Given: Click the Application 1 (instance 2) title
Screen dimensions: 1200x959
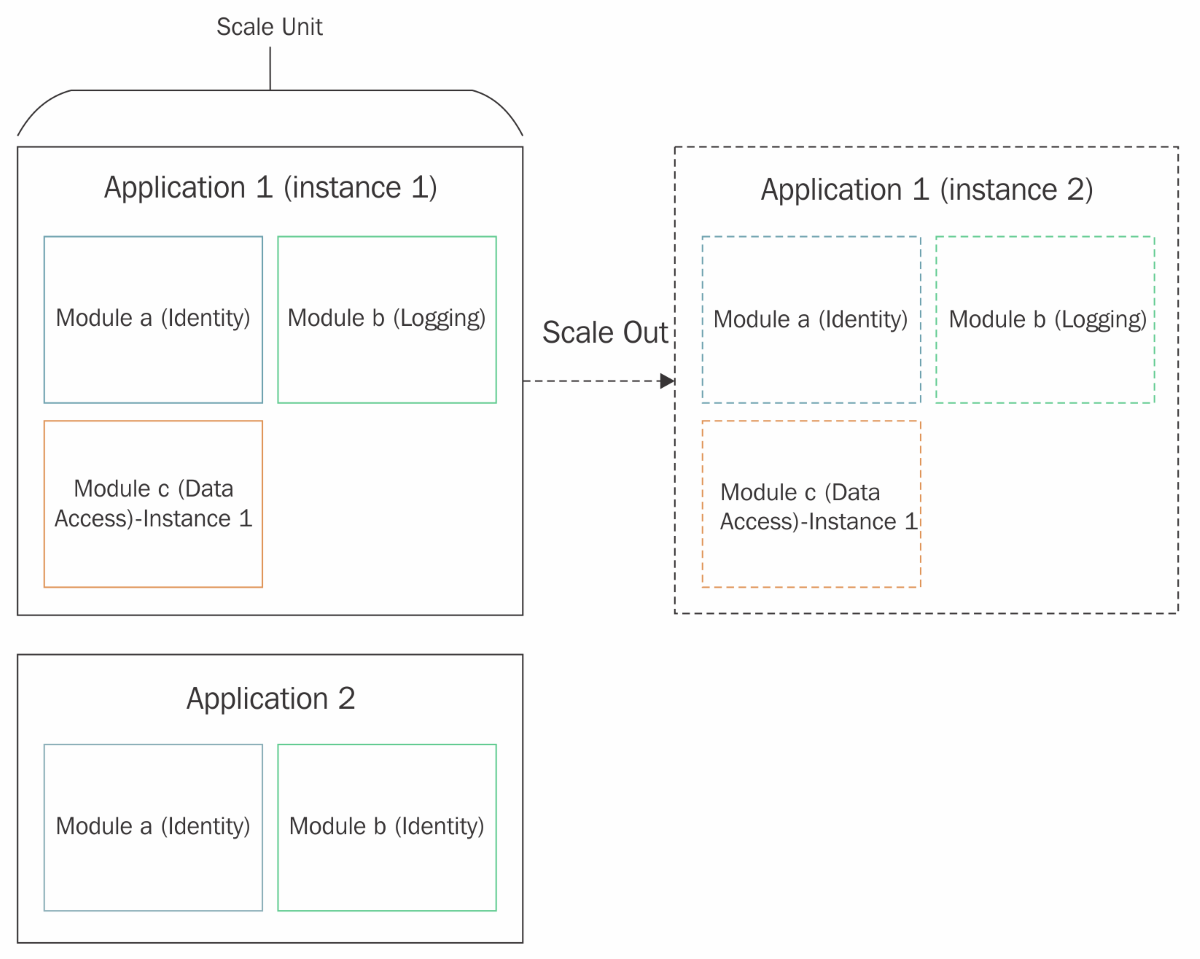Looking at the screenshot, I should (927, 190).
